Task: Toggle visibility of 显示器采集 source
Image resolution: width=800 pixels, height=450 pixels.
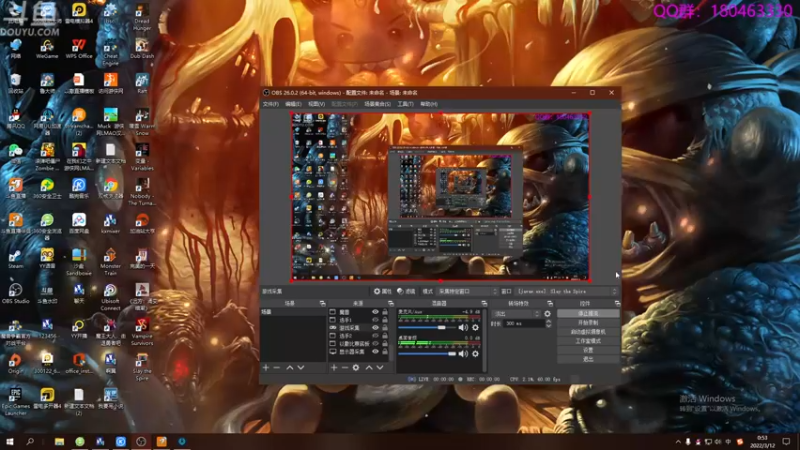Action: pyautogui.click(x=375, y=352)
